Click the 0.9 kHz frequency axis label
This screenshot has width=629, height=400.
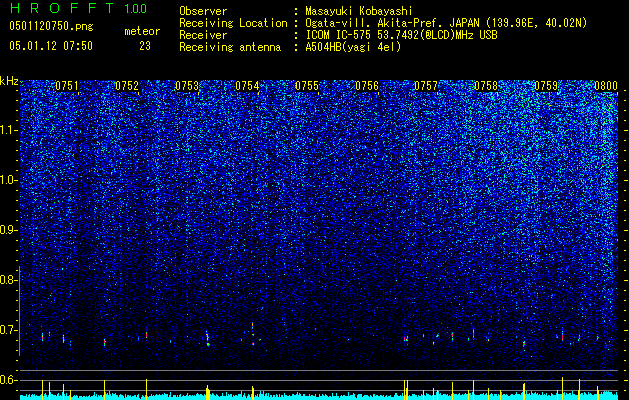point(9,230)
